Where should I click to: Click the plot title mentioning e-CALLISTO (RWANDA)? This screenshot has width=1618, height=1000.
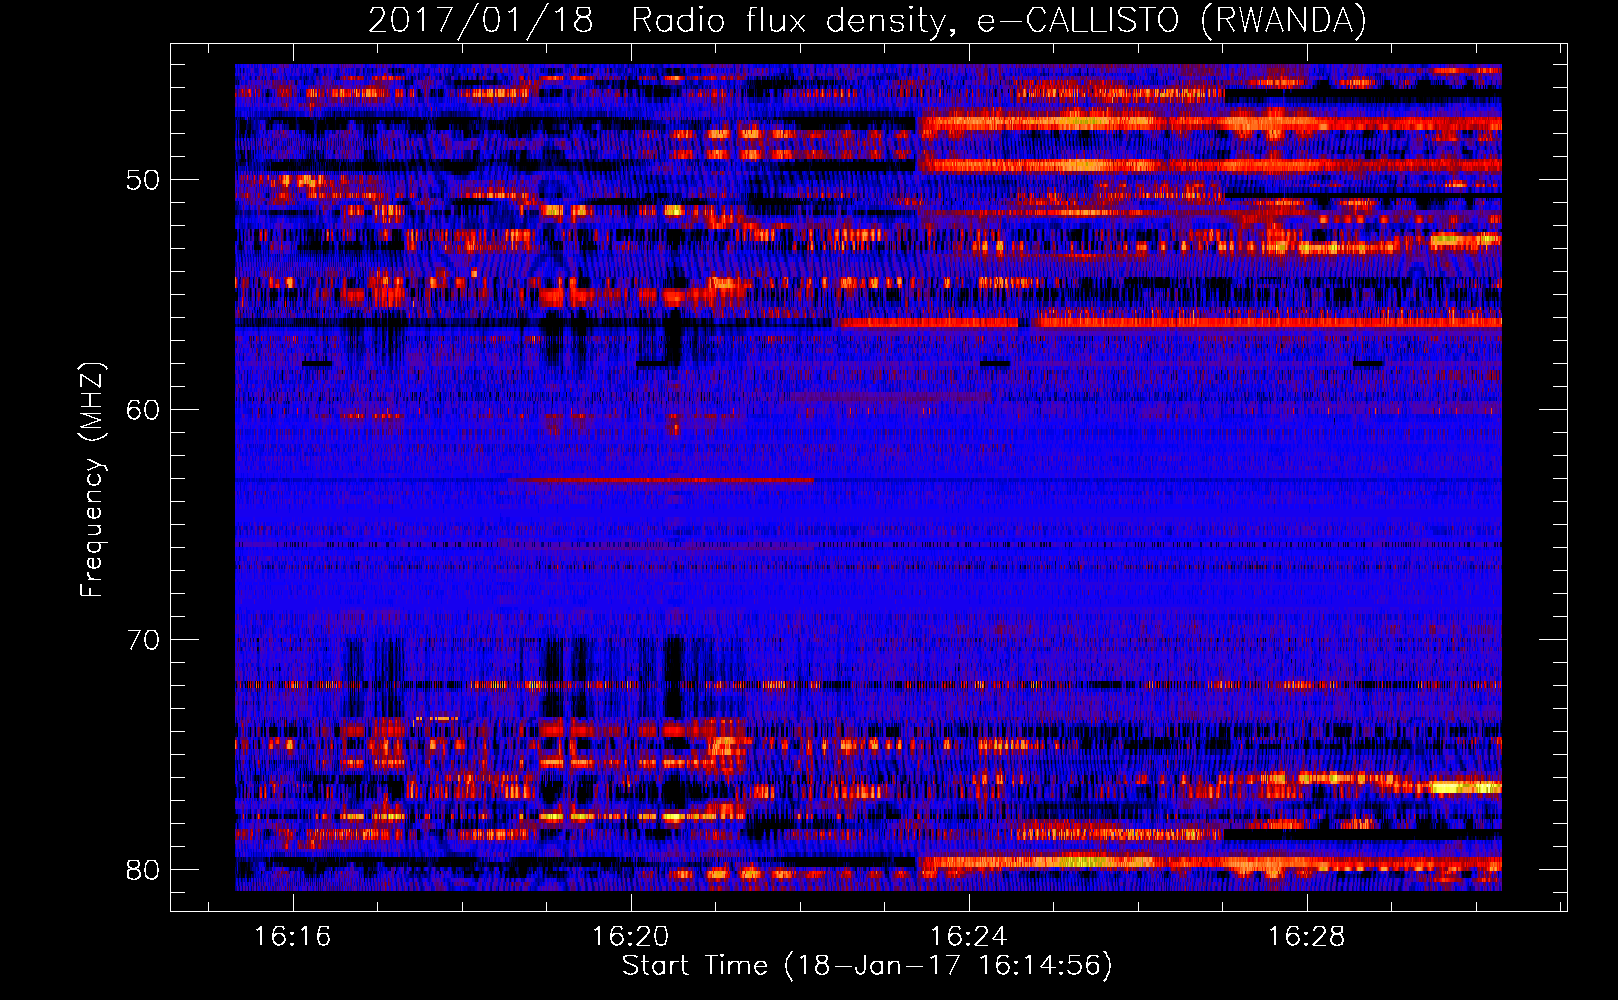[x=867, y=20]
